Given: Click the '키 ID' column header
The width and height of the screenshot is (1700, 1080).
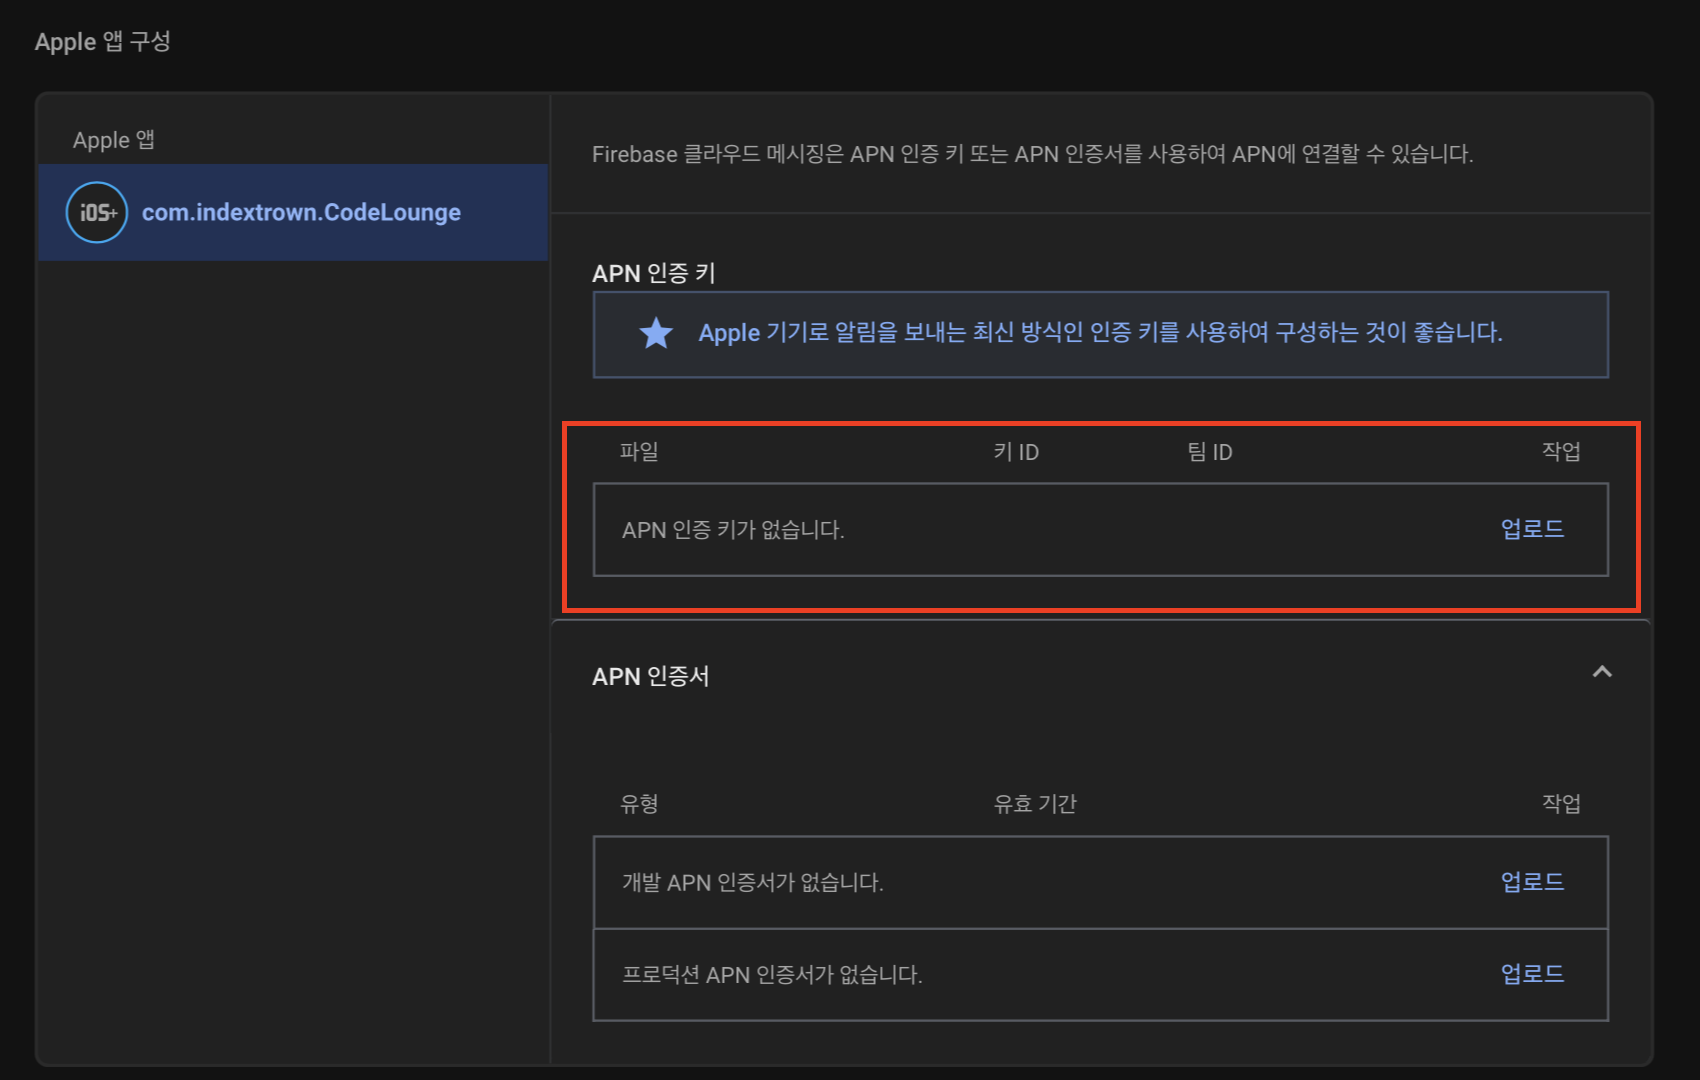Looking at the screenshot, I should point(1016,452).
